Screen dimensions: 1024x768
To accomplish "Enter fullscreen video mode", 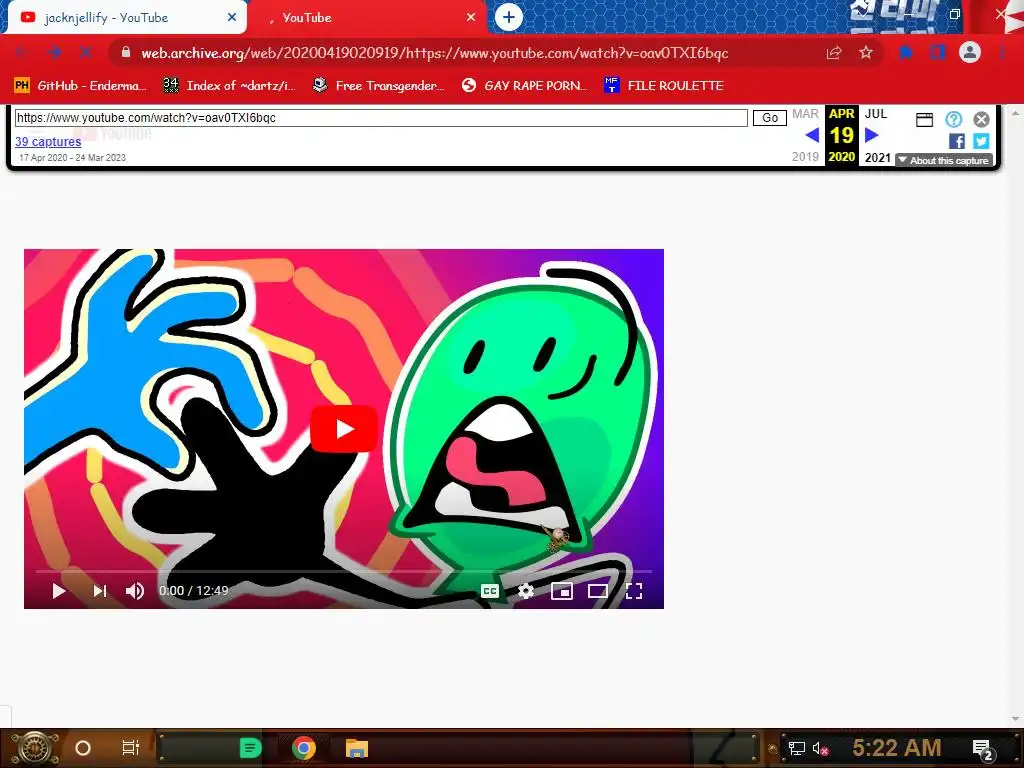I will coord(633,591).
